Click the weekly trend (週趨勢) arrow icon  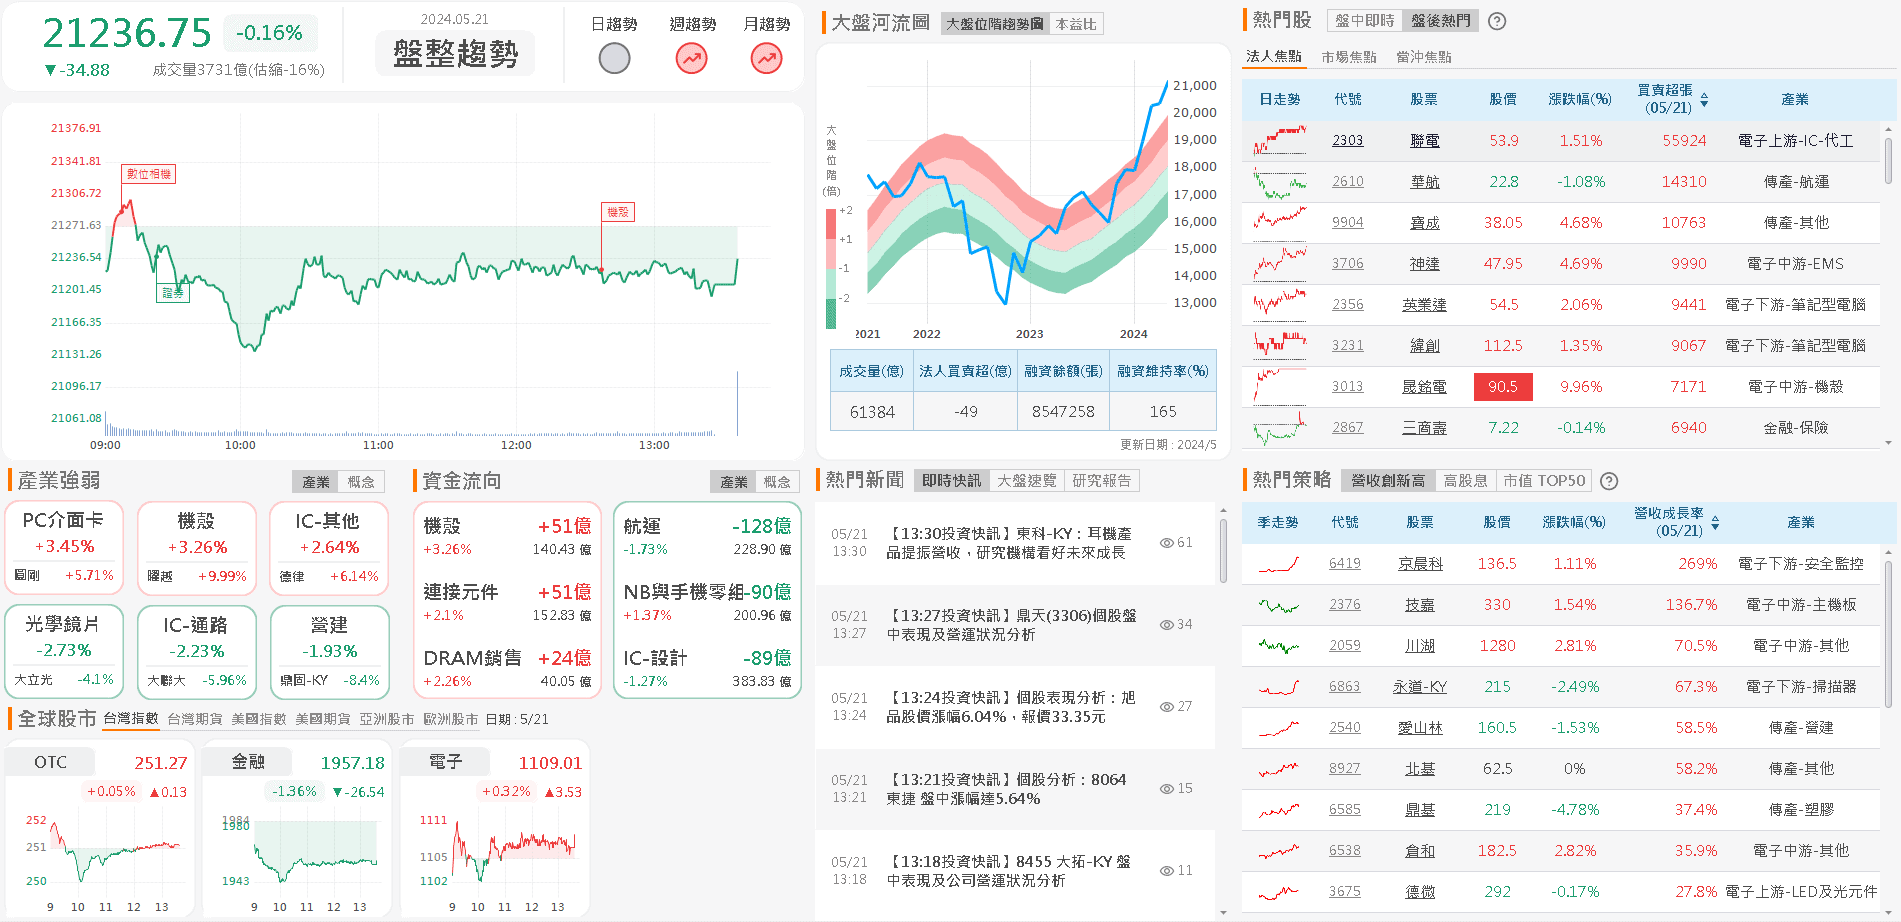691,59
